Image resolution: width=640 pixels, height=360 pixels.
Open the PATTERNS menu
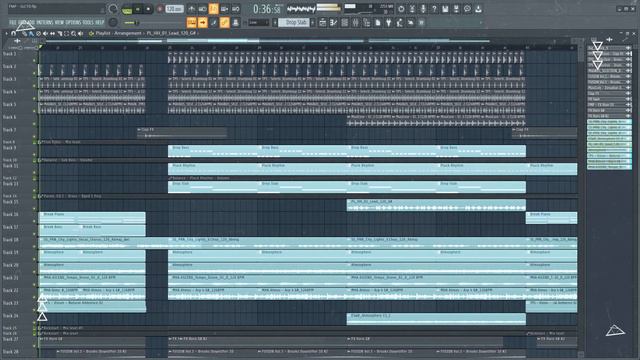coord(44,22)
